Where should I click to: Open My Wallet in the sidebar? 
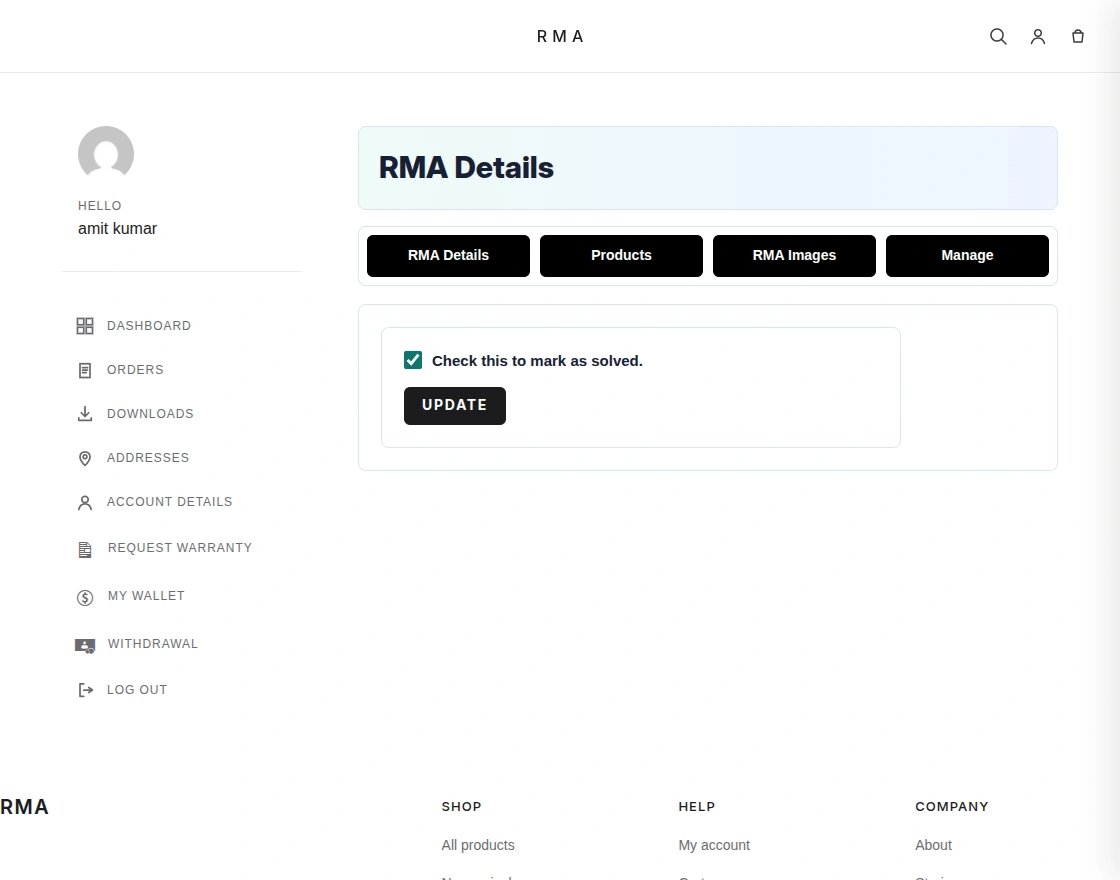tap(146, 596)
